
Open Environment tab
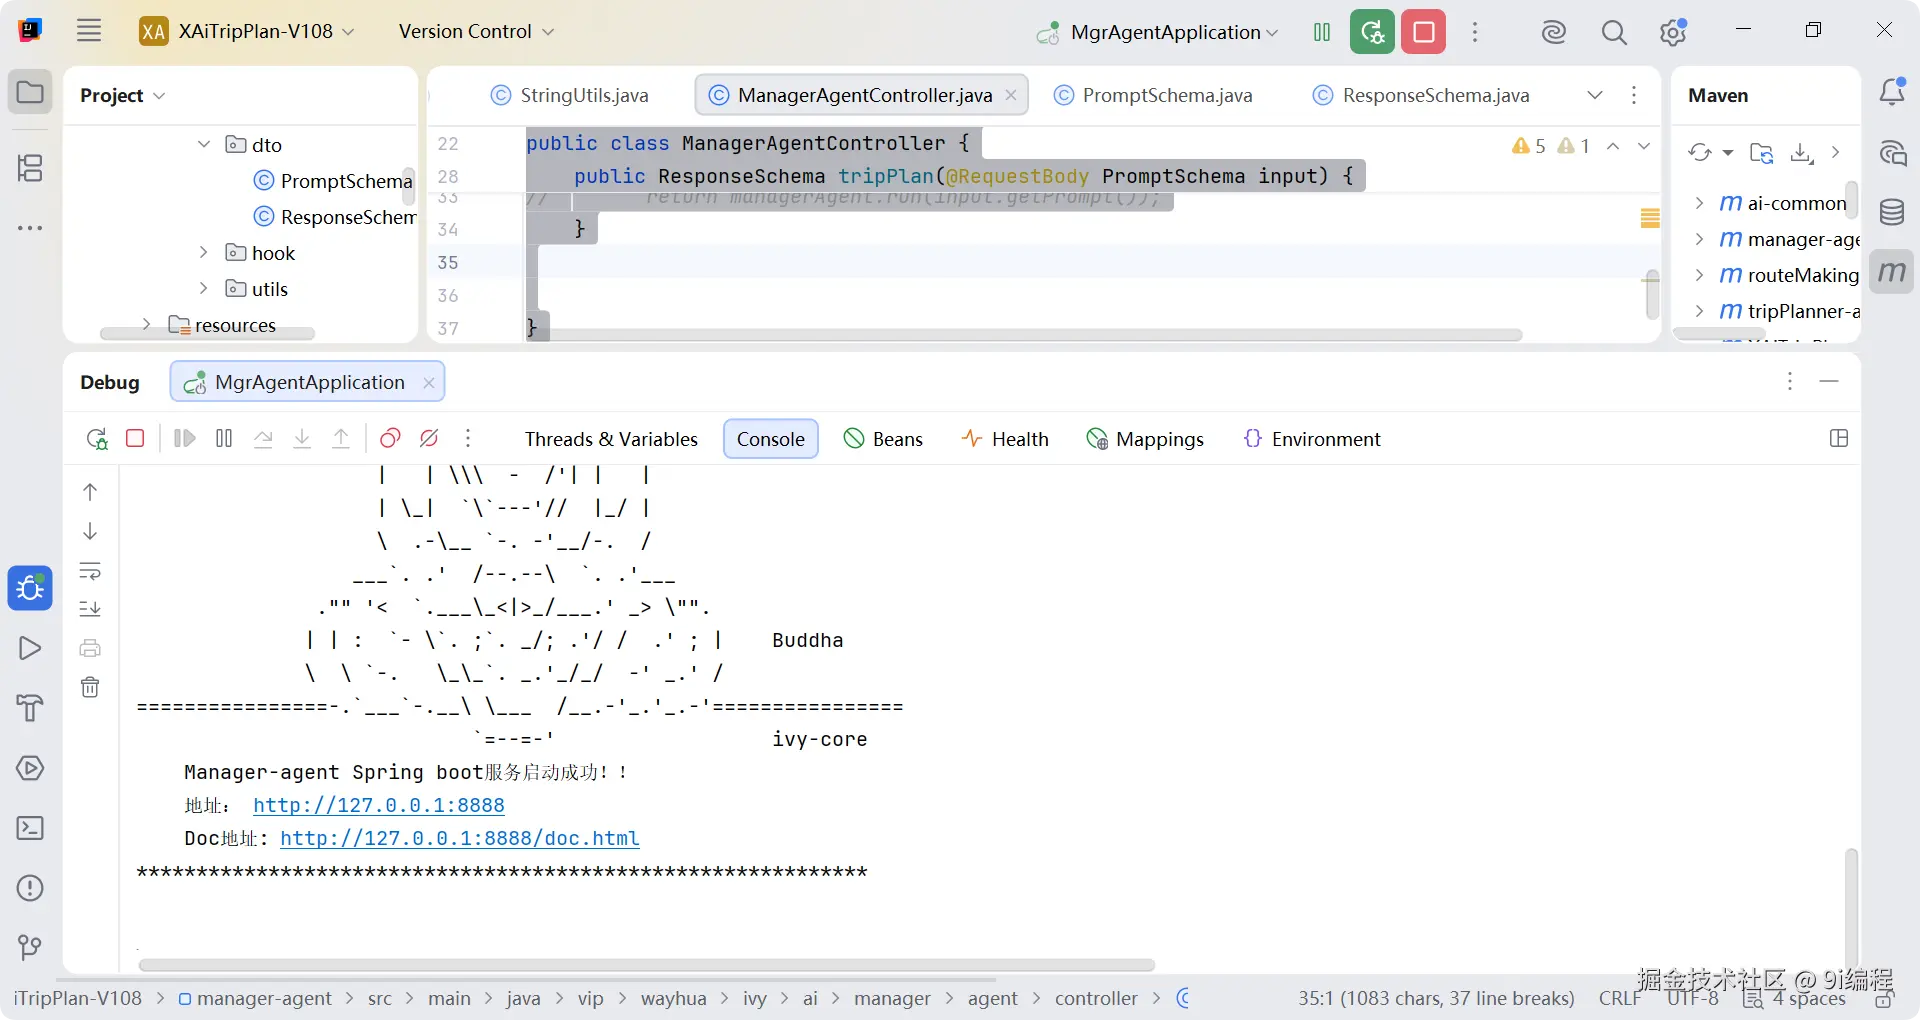(x=1312, y=439)
